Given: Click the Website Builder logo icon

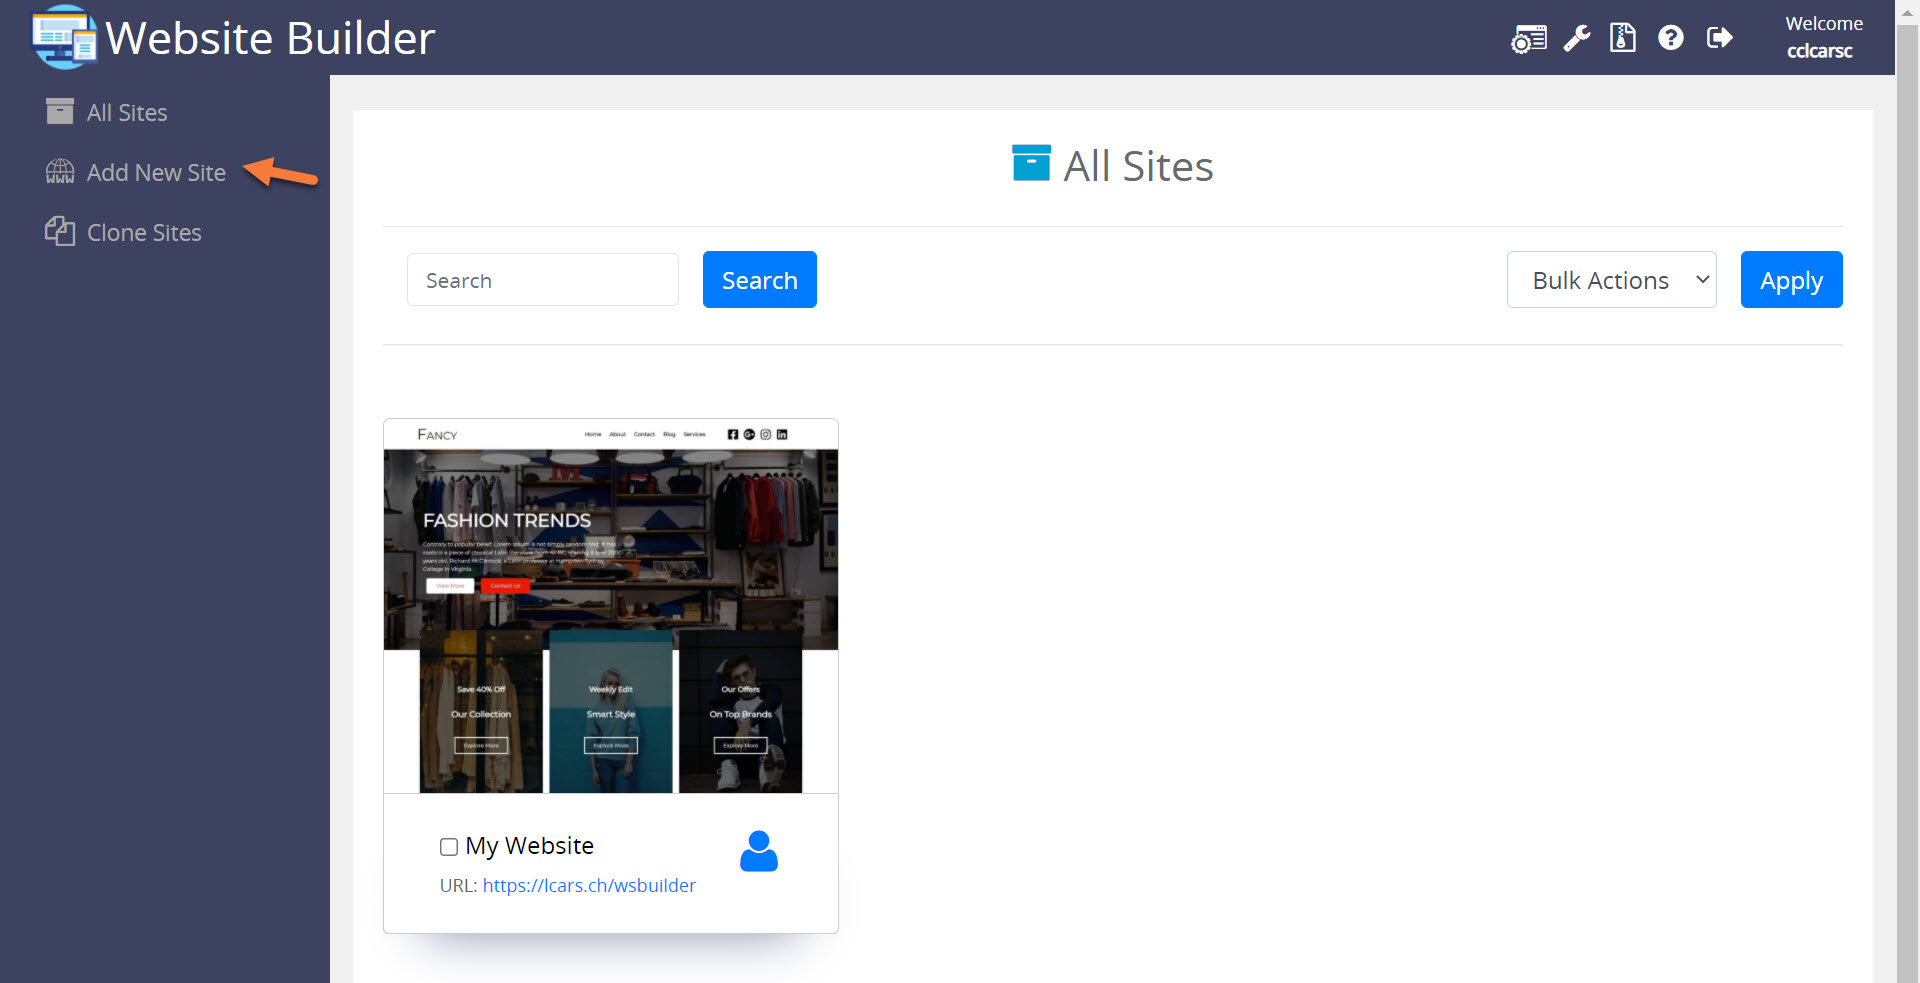Looking at the screenshot, I should pyautogui.click(x=64, y=38).
